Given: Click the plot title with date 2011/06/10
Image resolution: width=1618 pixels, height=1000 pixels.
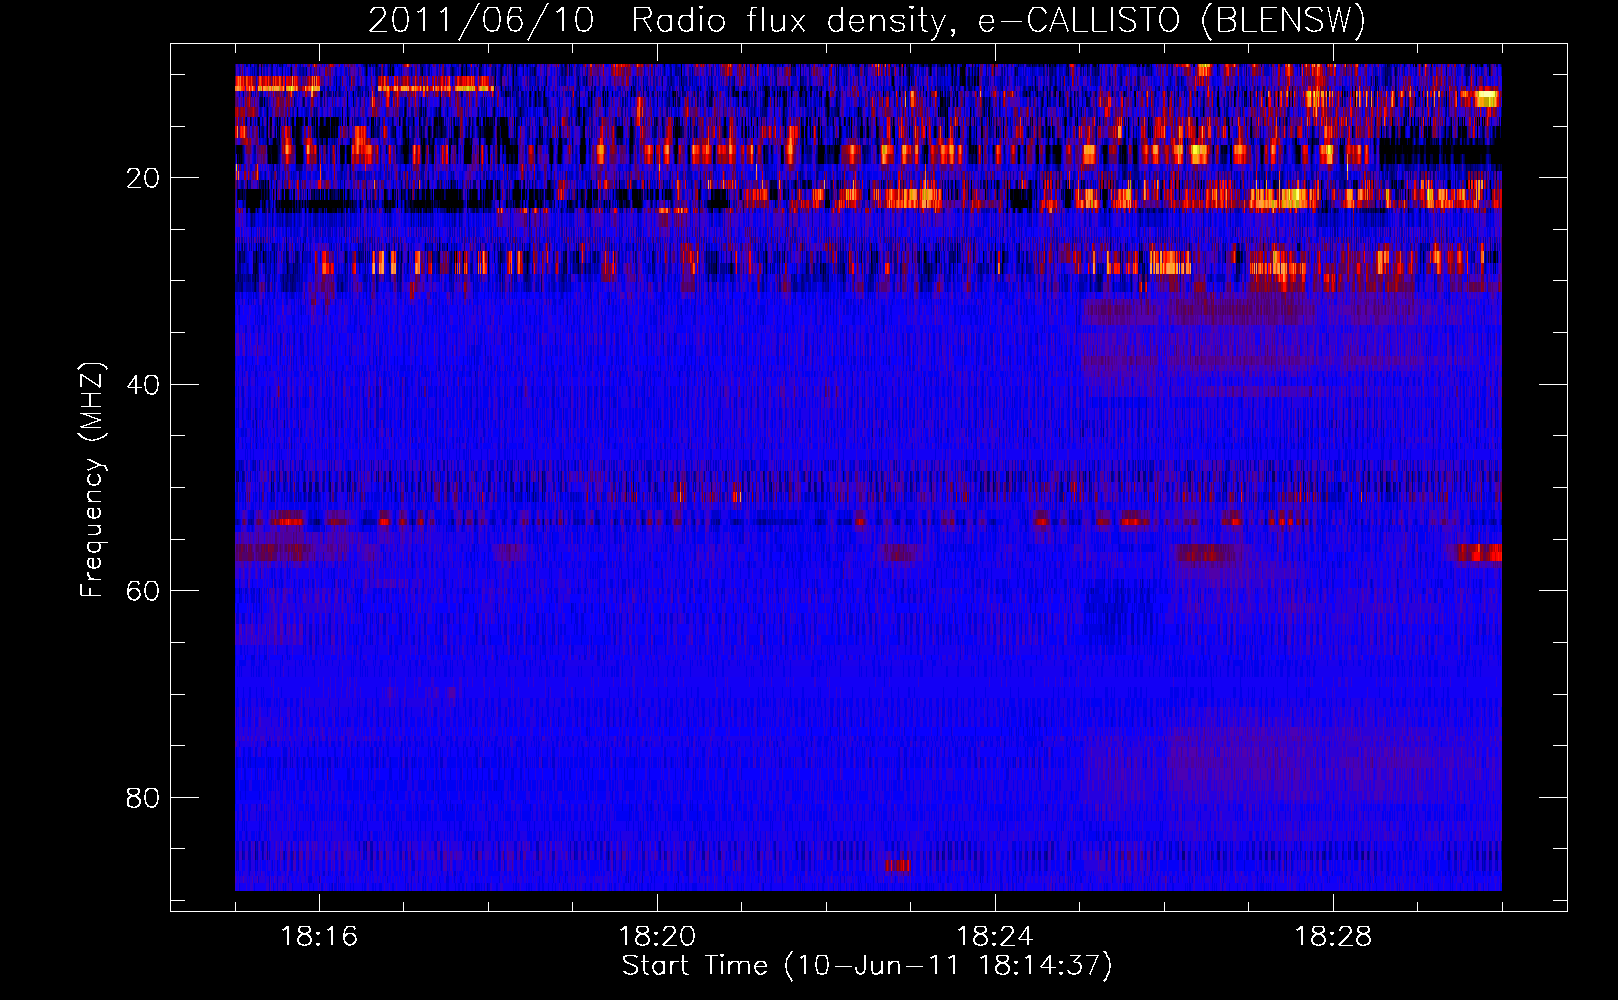Looking at the screenshot, I should [867, 20].
